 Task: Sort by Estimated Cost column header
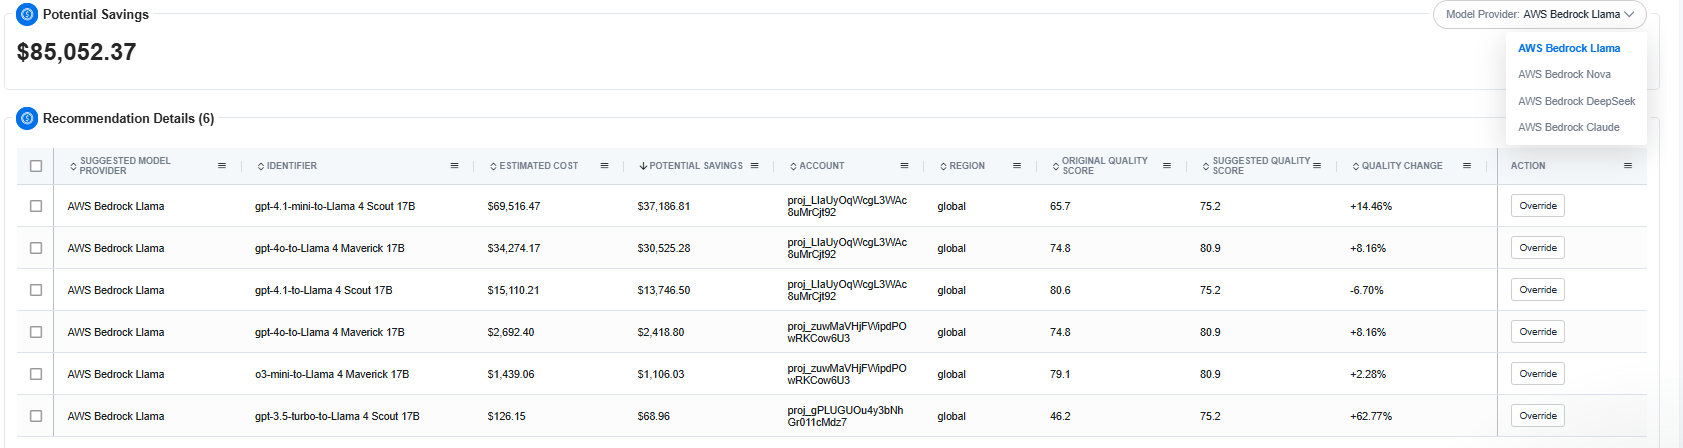tap(534, 166)
